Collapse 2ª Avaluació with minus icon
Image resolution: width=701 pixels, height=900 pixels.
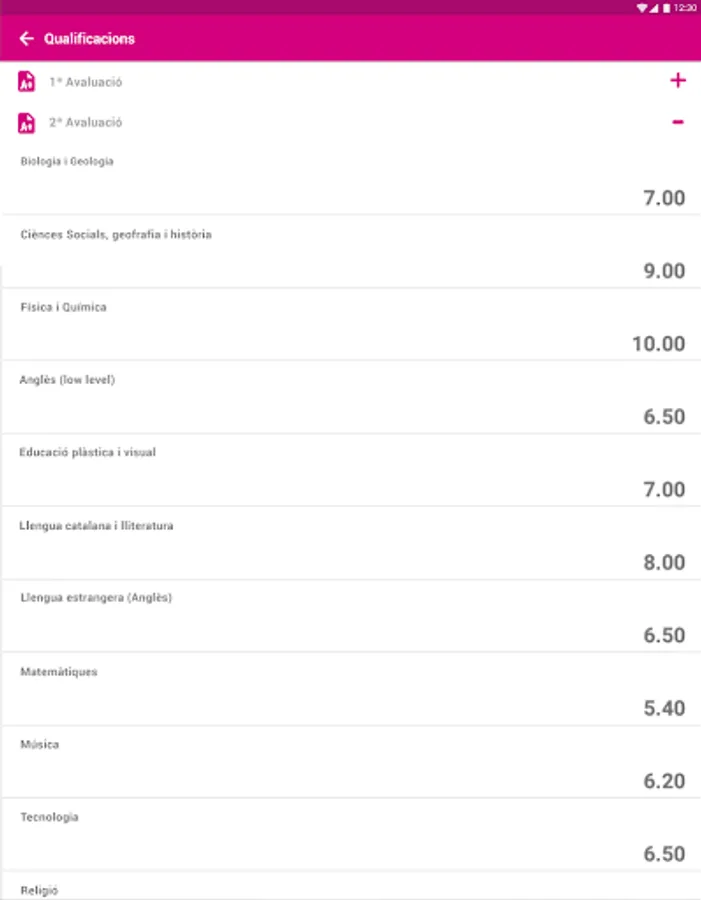pos(678,122)
